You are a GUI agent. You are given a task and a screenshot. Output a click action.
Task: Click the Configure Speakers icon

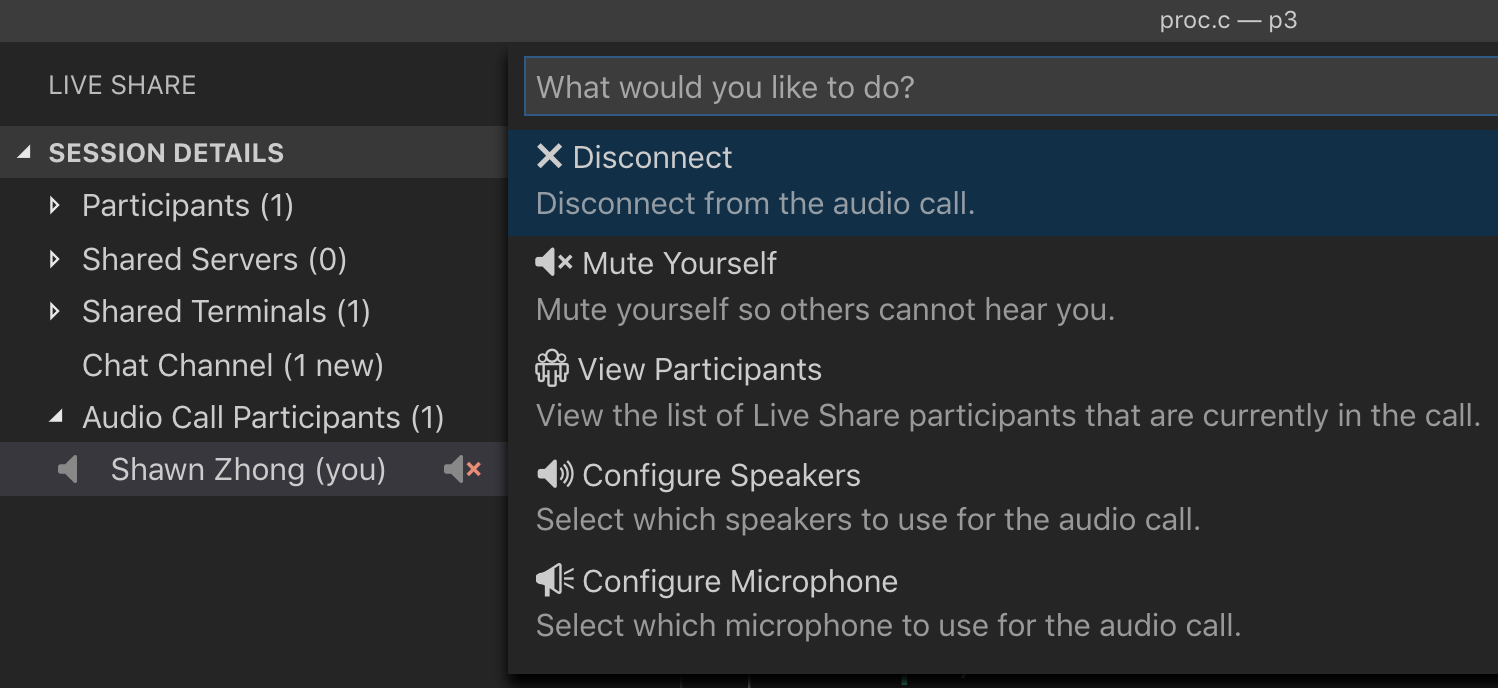(554, 475)
